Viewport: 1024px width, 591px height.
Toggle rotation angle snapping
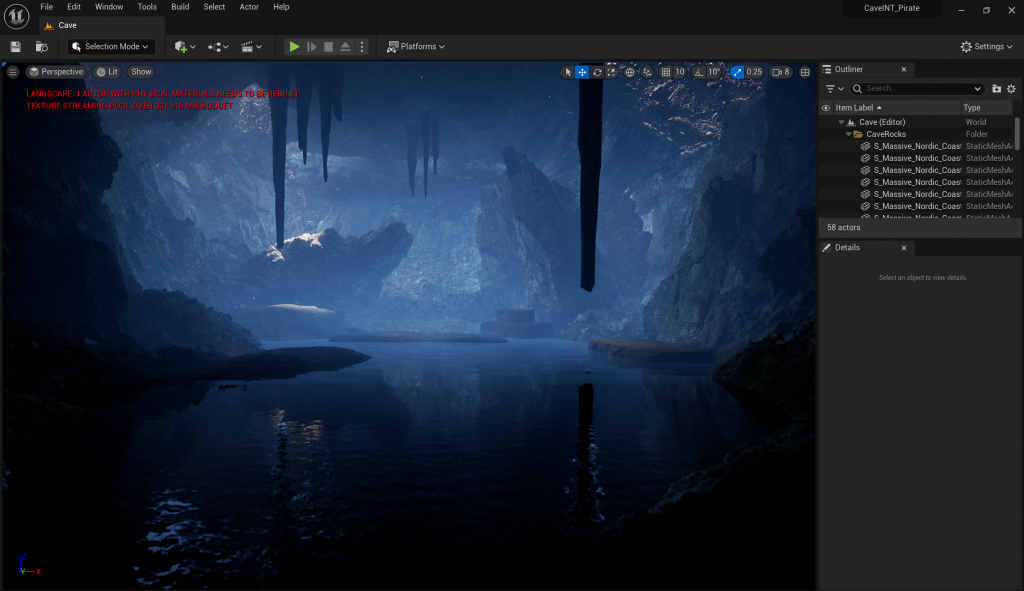point(699,72)
